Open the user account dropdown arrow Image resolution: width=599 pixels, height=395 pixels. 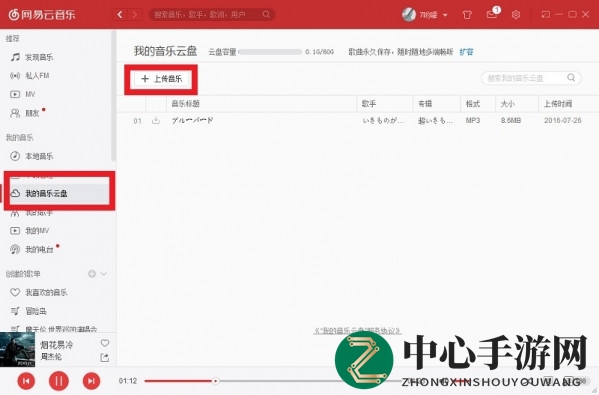tap(445, 15)
